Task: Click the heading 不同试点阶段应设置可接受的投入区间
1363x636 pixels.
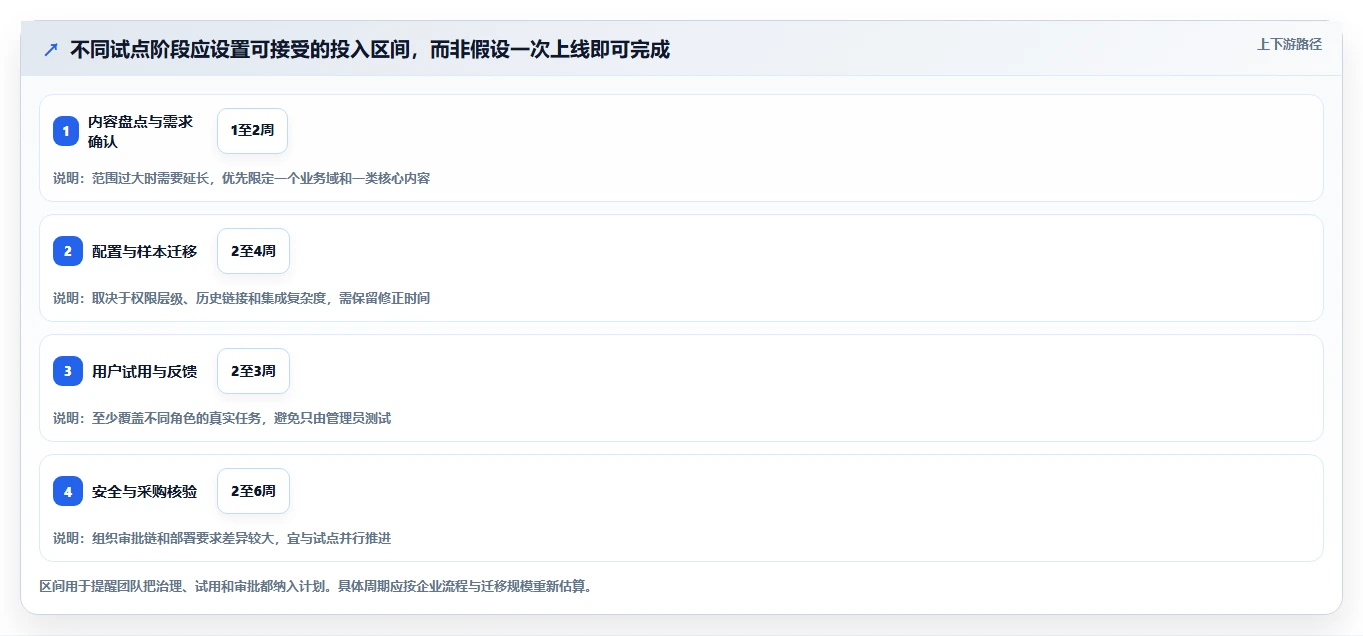Action: point(370,50)
